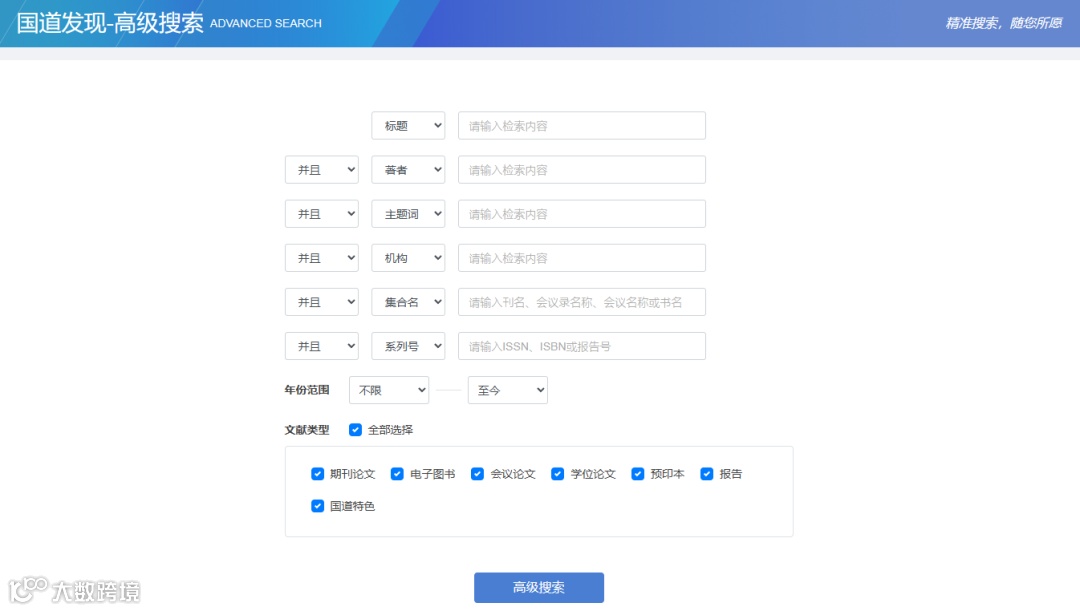Open the 并且 operator dropdown beside 系列号
The image size is (1080, 611).
pyautogui.click(x=322, y=346)
